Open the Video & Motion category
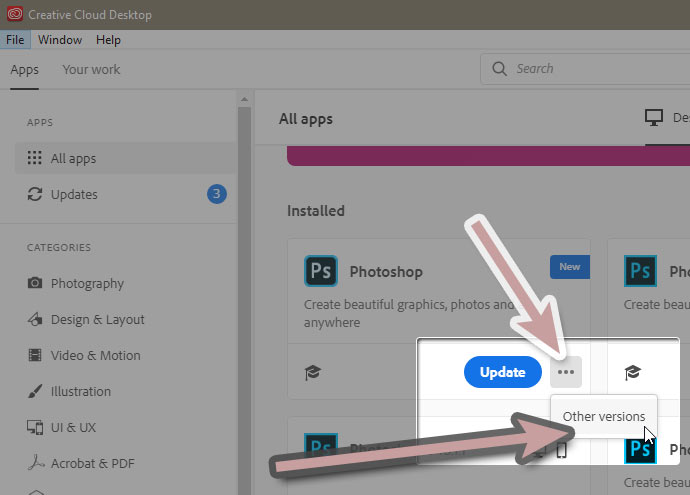The height and width of the screenshot is (495, 690). click(x=95, y=355)
